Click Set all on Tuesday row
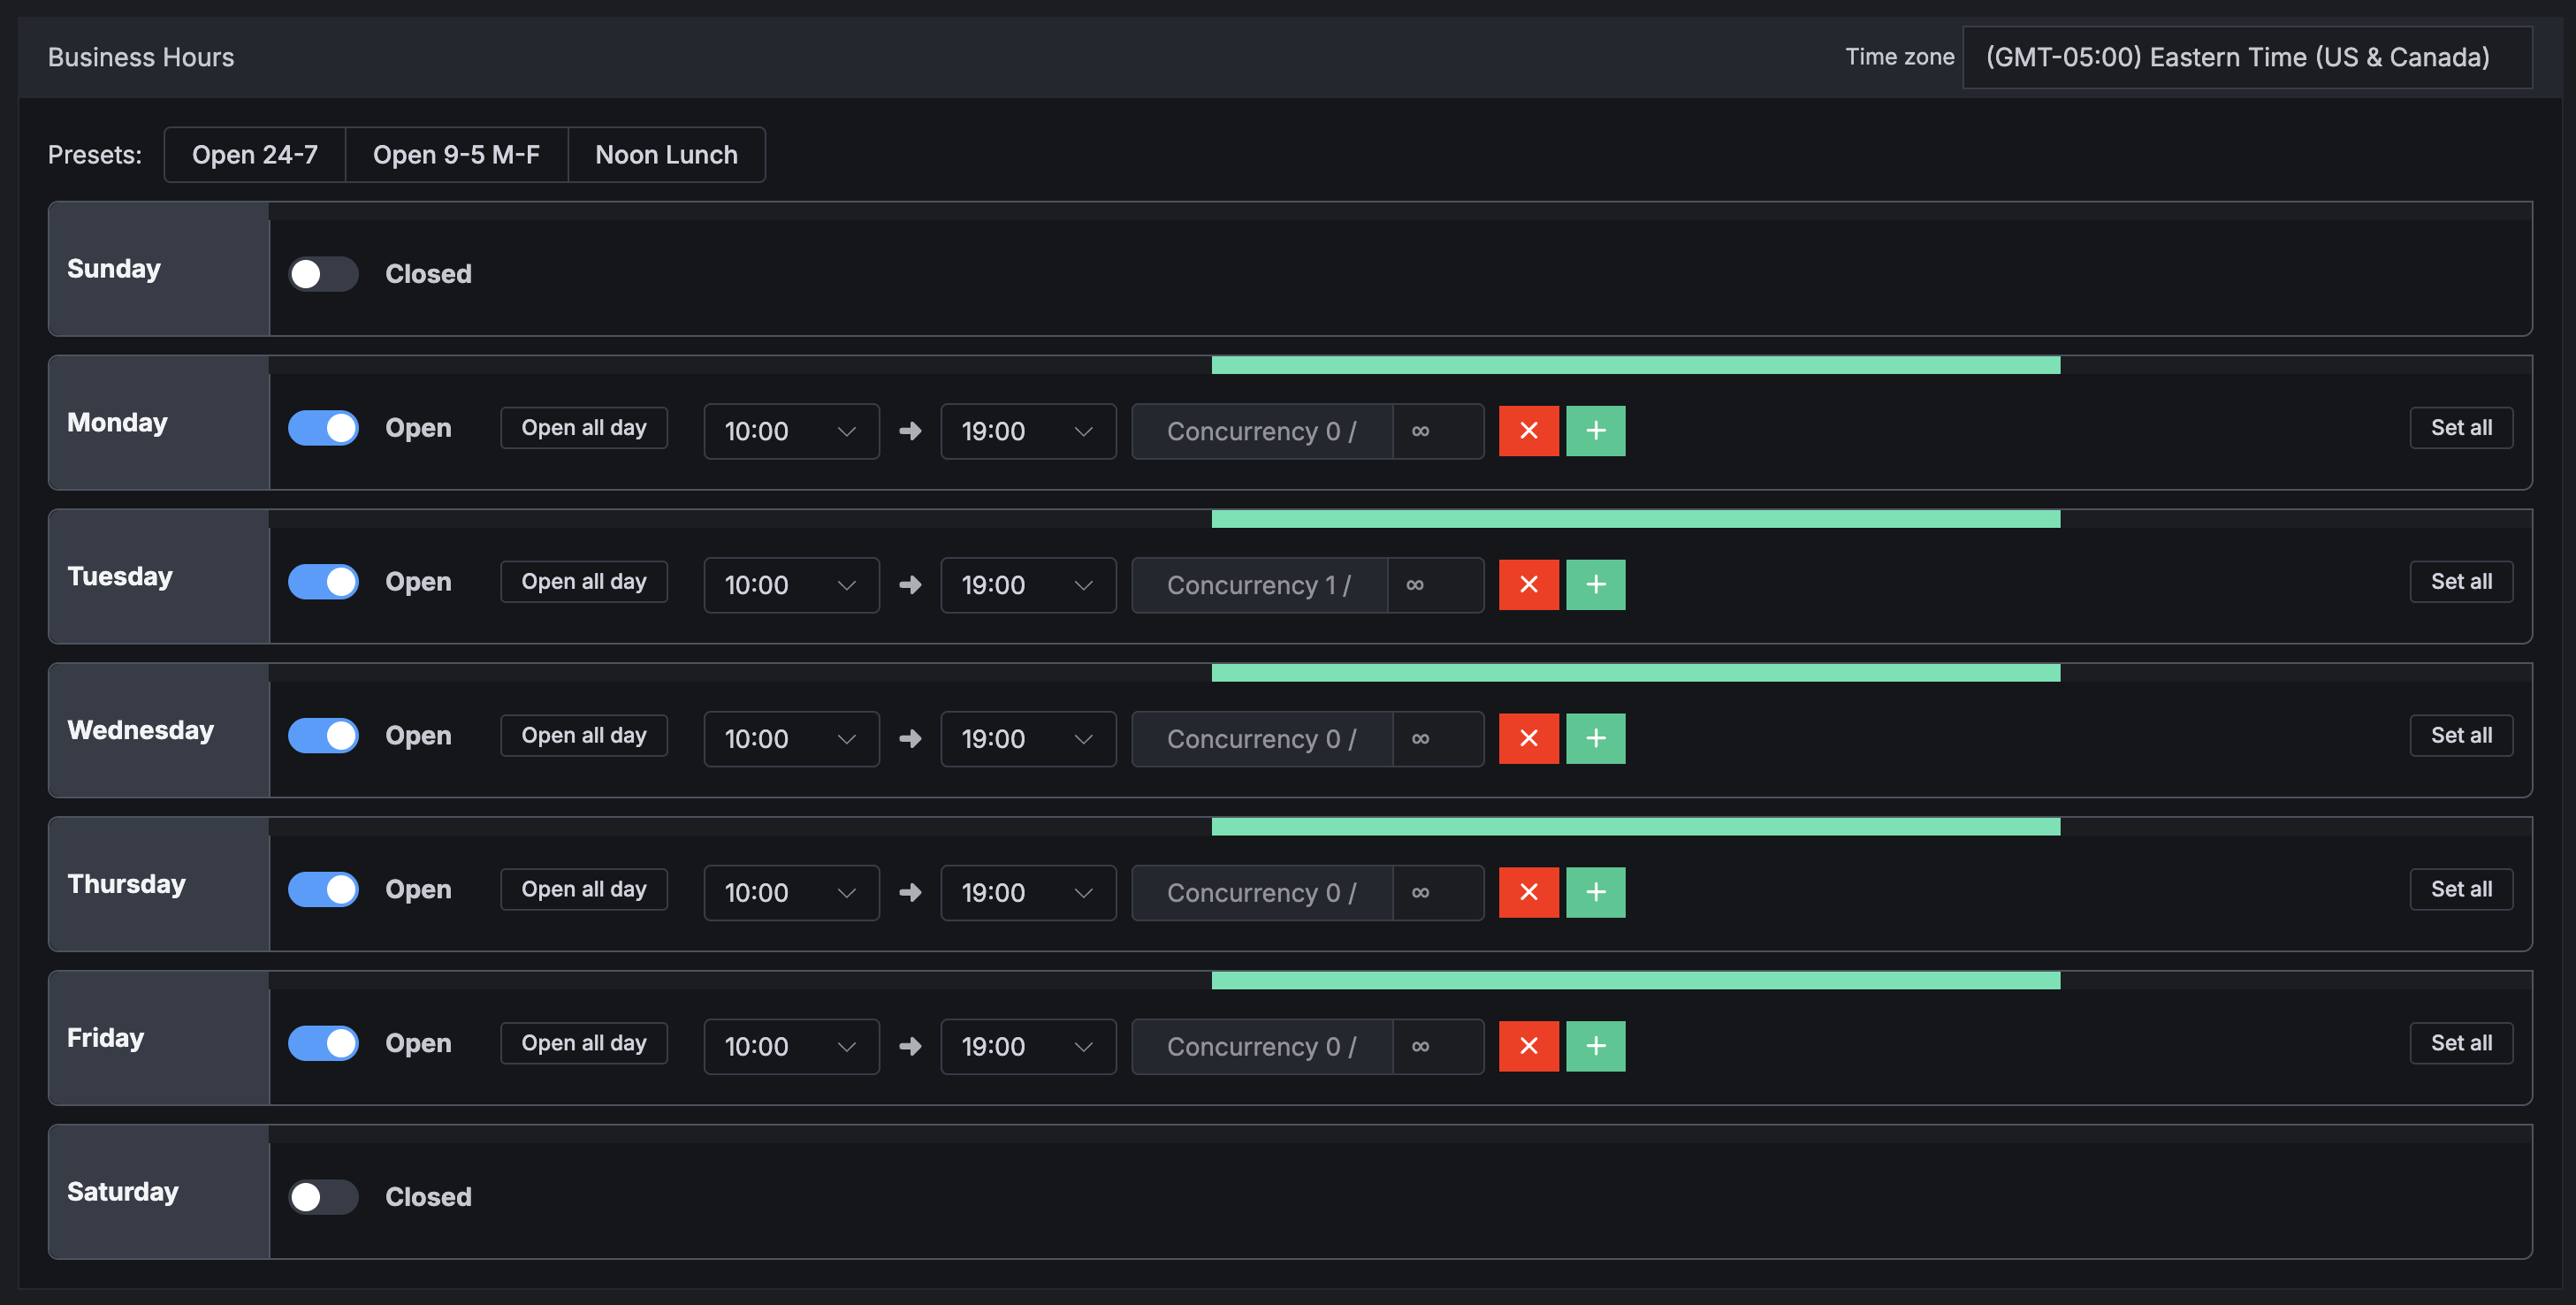The image size is (2576, 1305). tap(2461, 582)
